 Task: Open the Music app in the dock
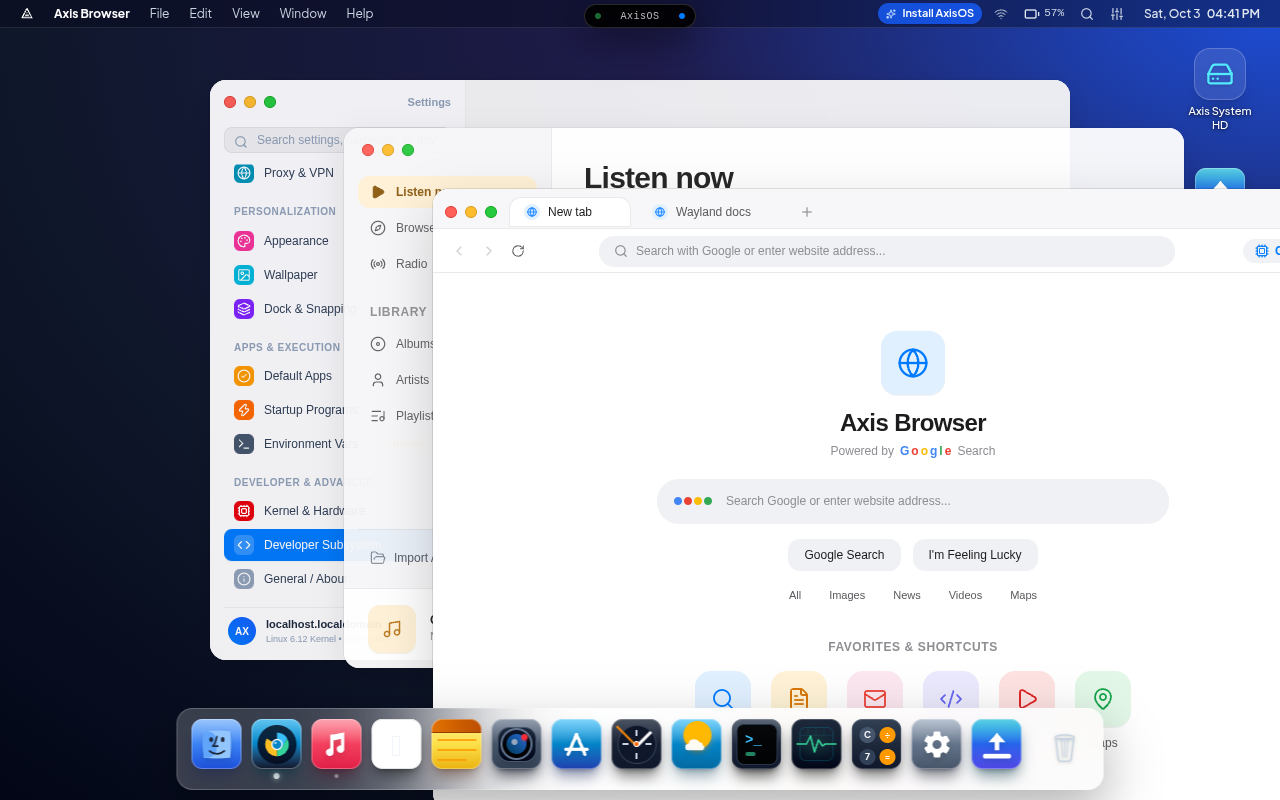(337, 744)
